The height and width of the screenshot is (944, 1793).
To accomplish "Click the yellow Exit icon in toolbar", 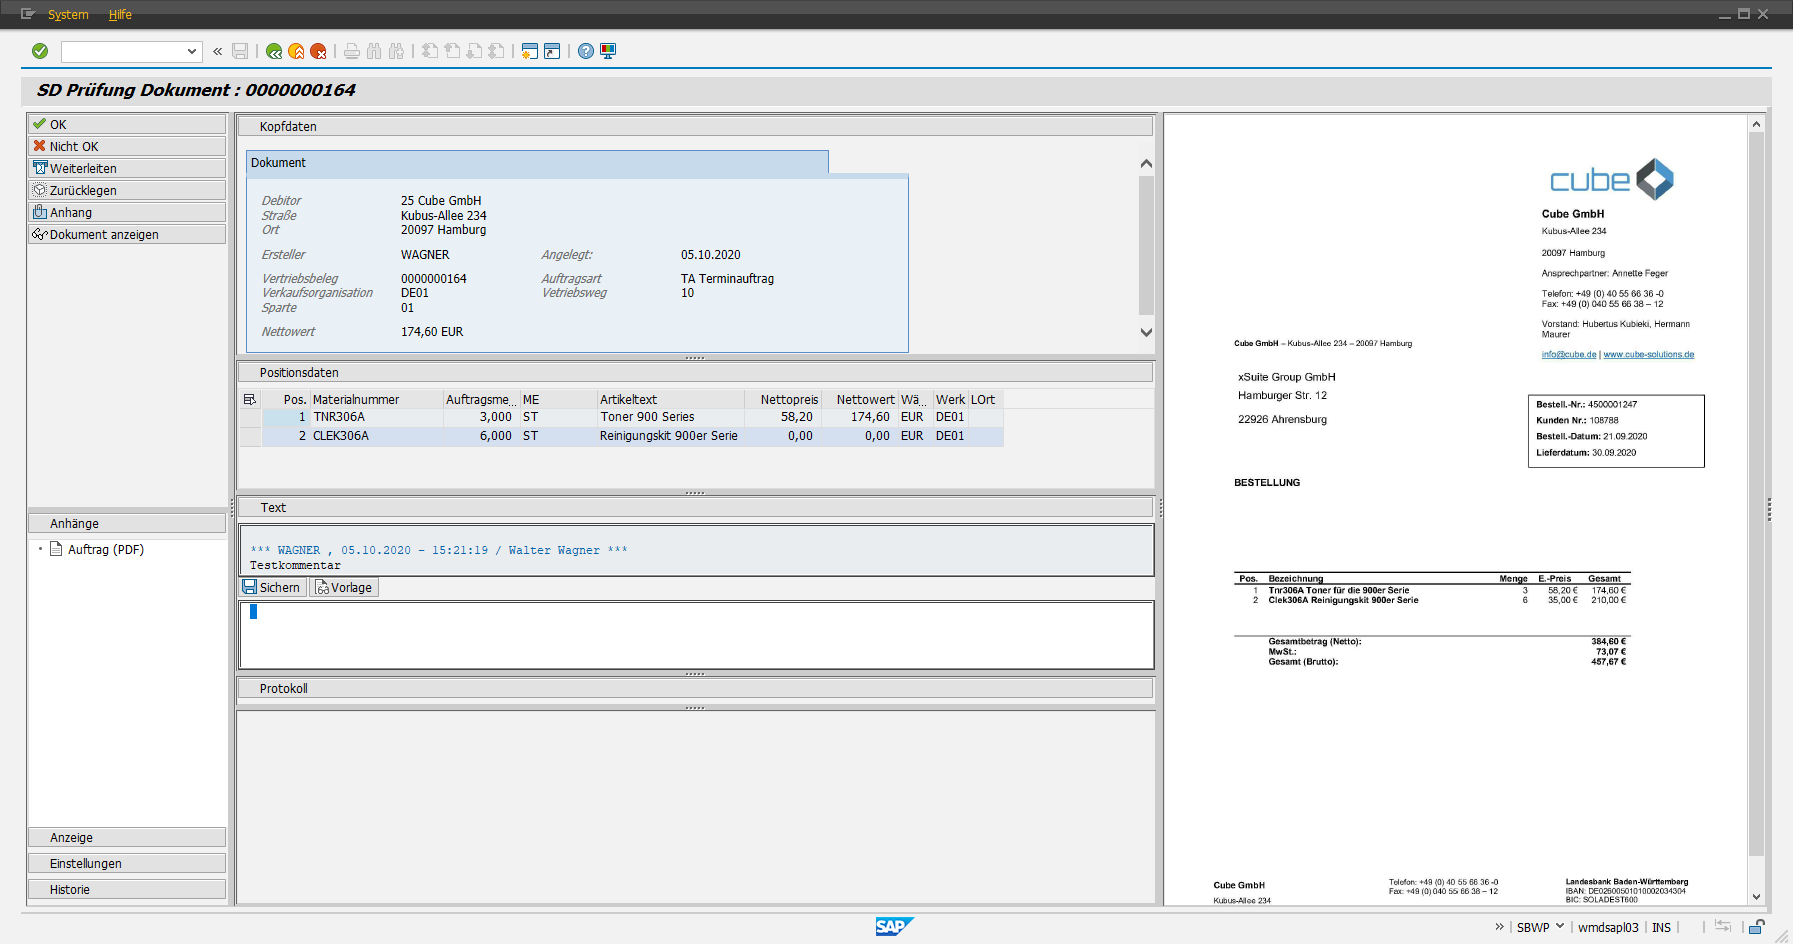I will 296,51.
